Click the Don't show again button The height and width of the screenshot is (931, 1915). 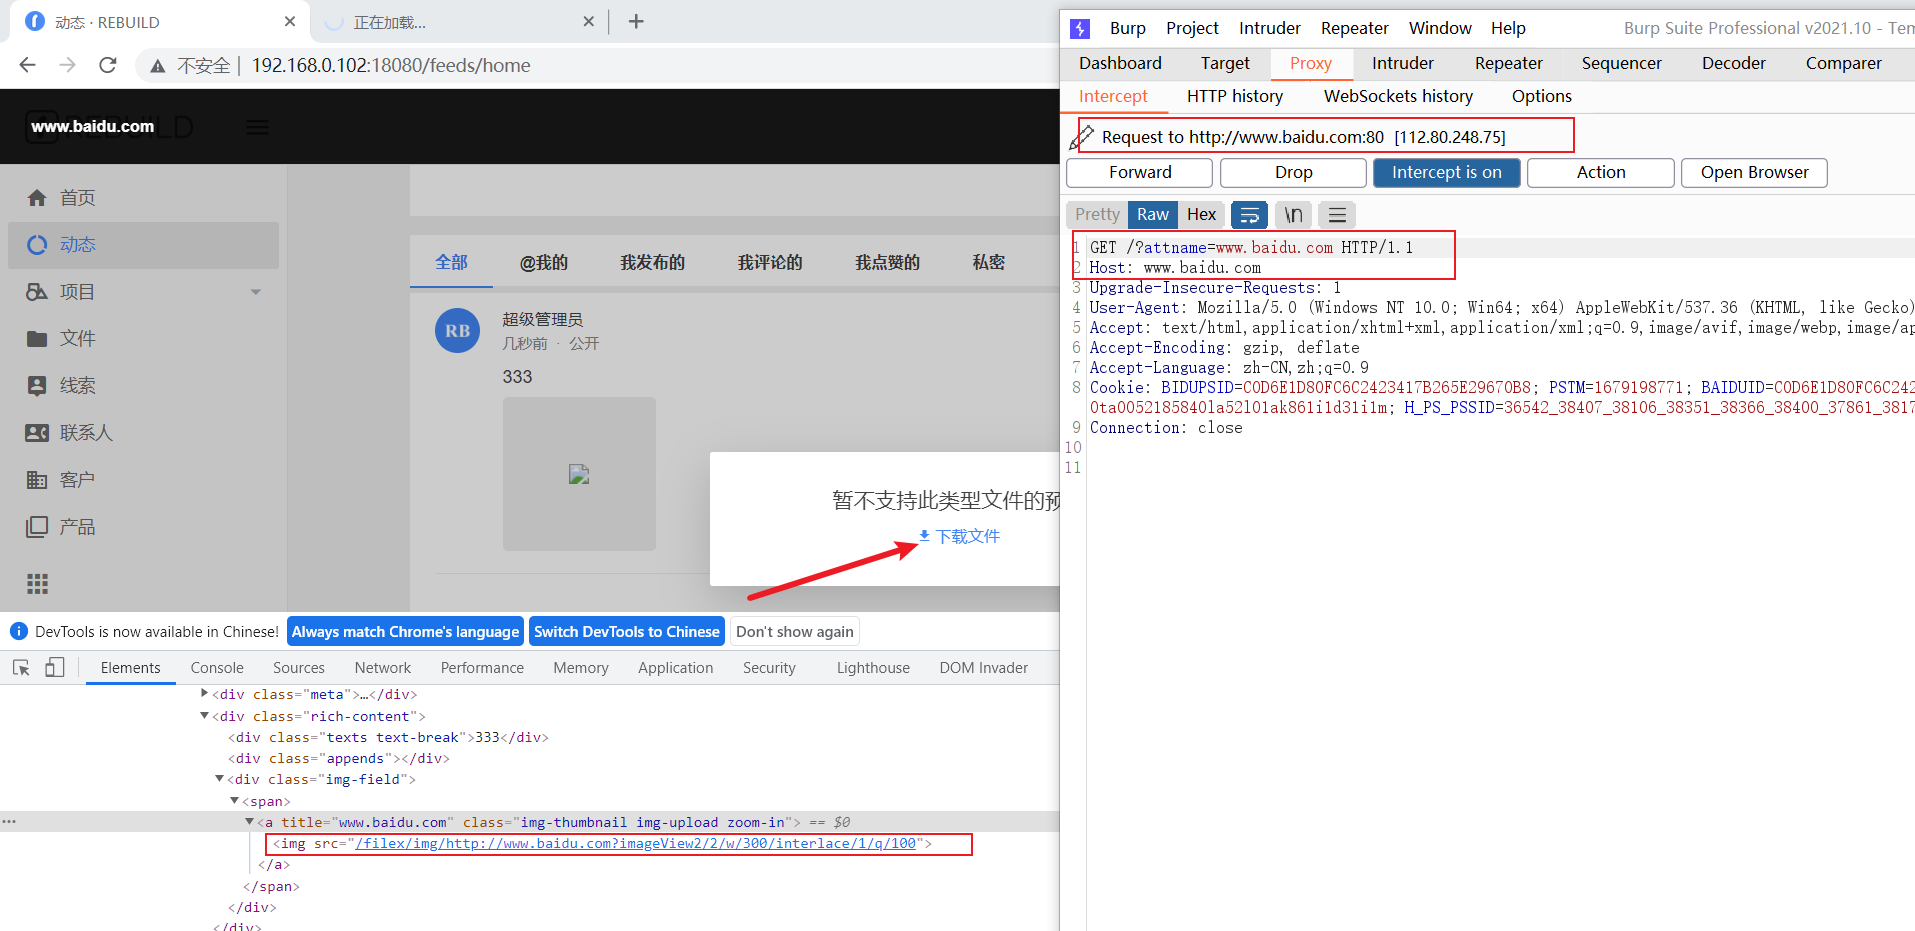(x=794, y=631)
